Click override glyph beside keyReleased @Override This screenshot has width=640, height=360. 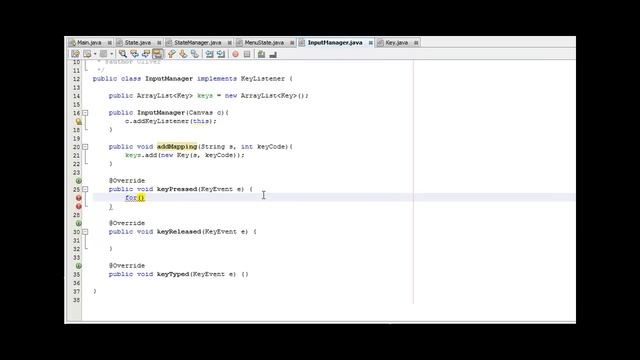pyautogui.click(x=78, y=223)
